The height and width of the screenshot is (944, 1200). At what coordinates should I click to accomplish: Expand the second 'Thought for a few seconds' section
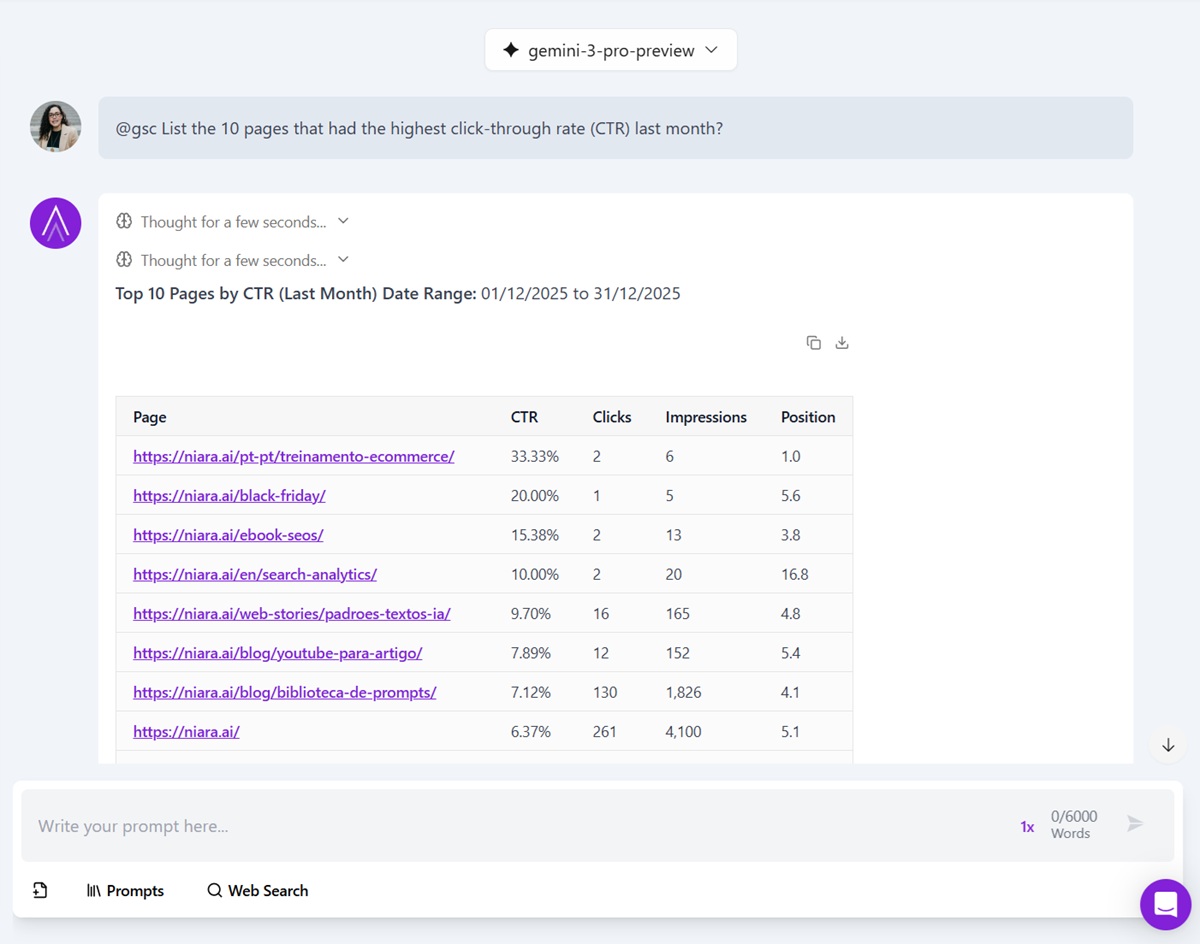click(x=233, y=260)
